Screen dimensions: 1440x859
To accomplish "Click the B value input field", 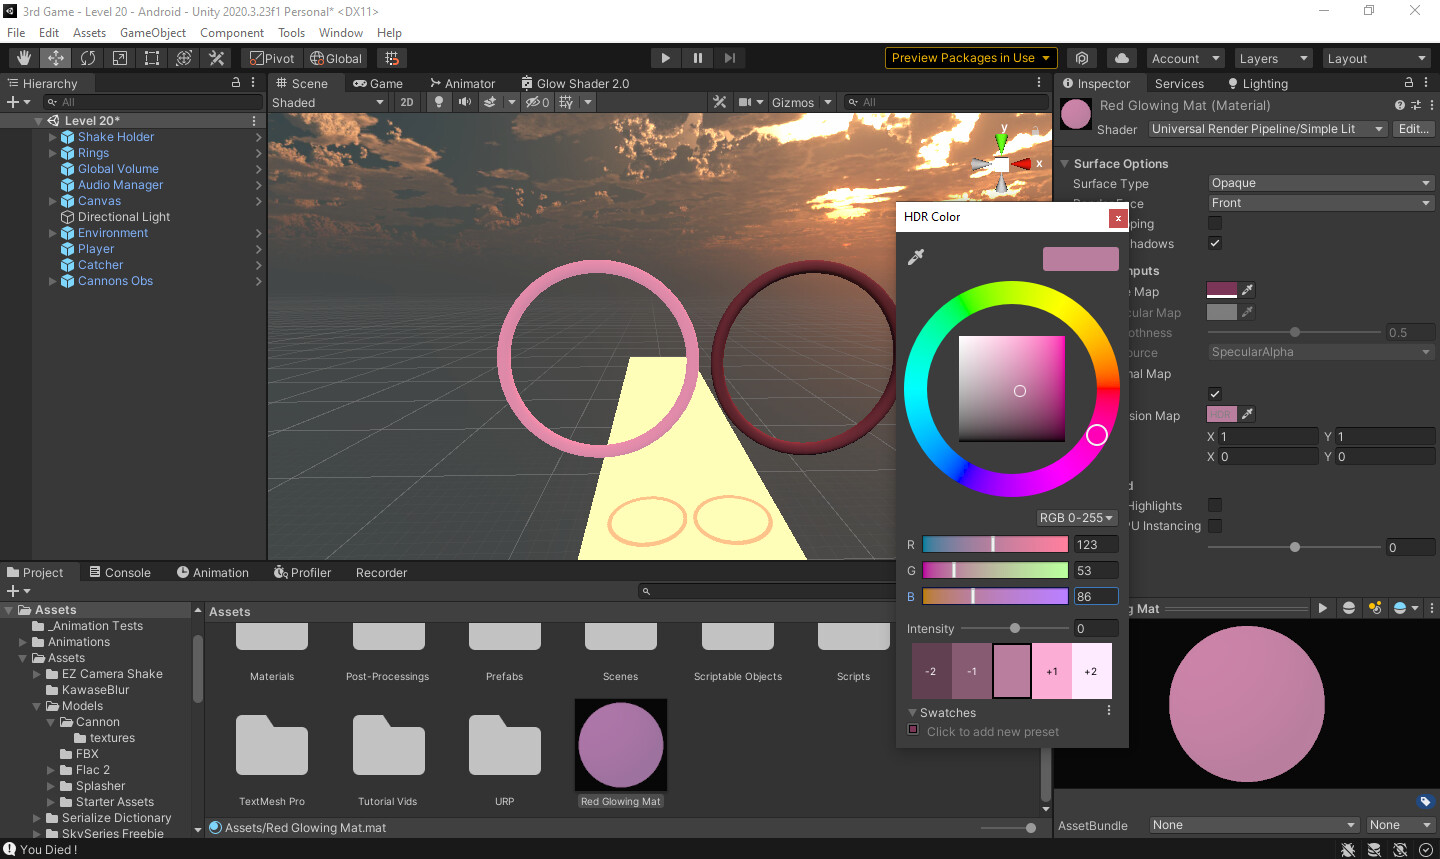I will [x=1096, y=594].
